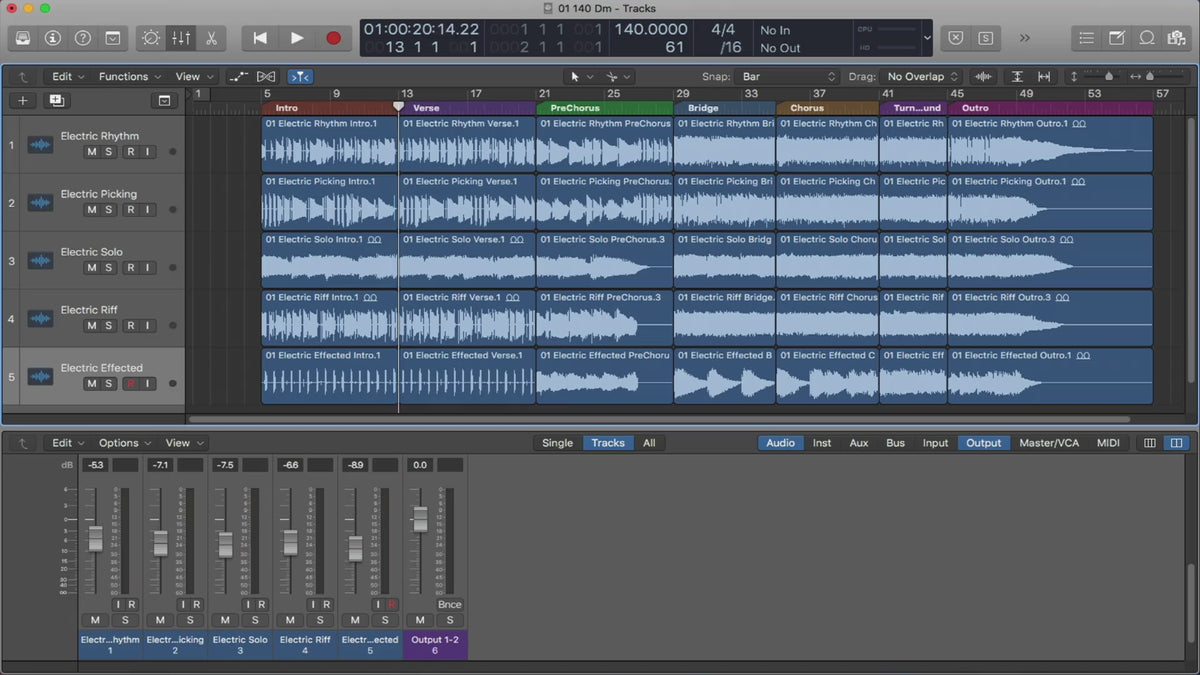This screenshot has height=675, width=1200.
Task: Click the Record button
Action: (333, 38)
